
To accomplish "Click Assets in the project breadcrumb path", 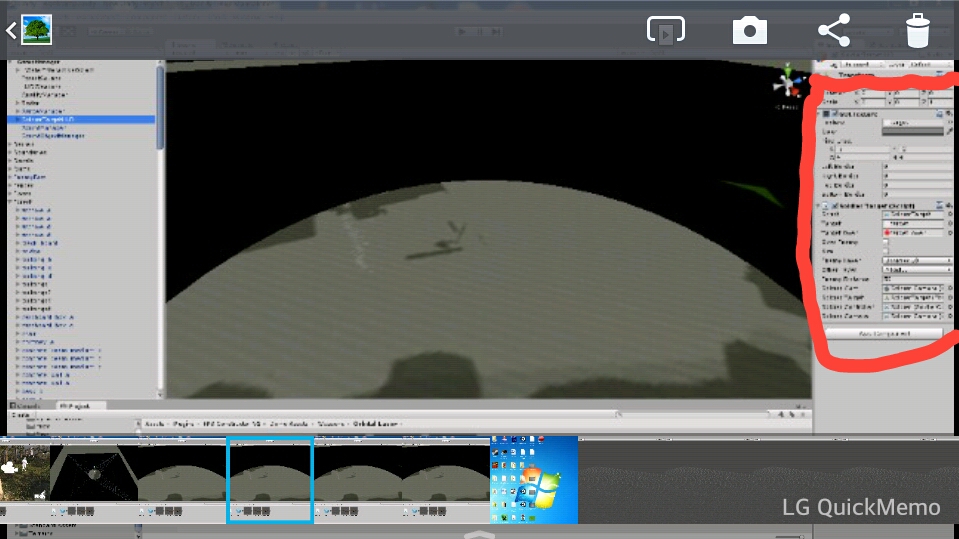I will pos(155,423).
